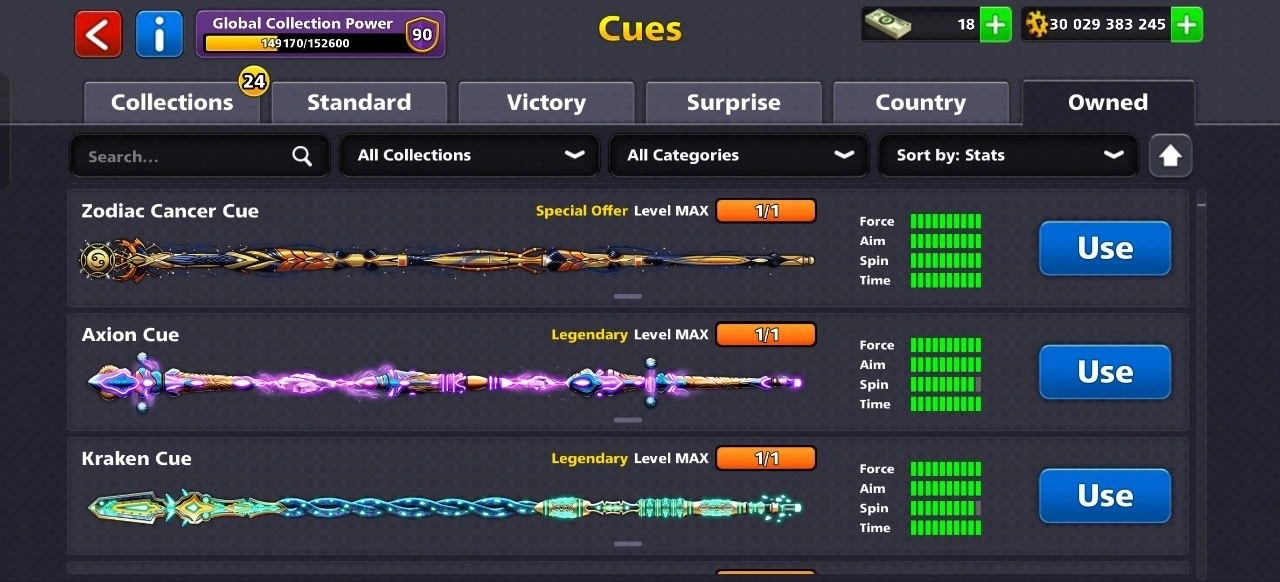The image size is (1280, 582).
Task: Use the Kraken Cue
Action: pyautogui.click(x=1105, y=496)
